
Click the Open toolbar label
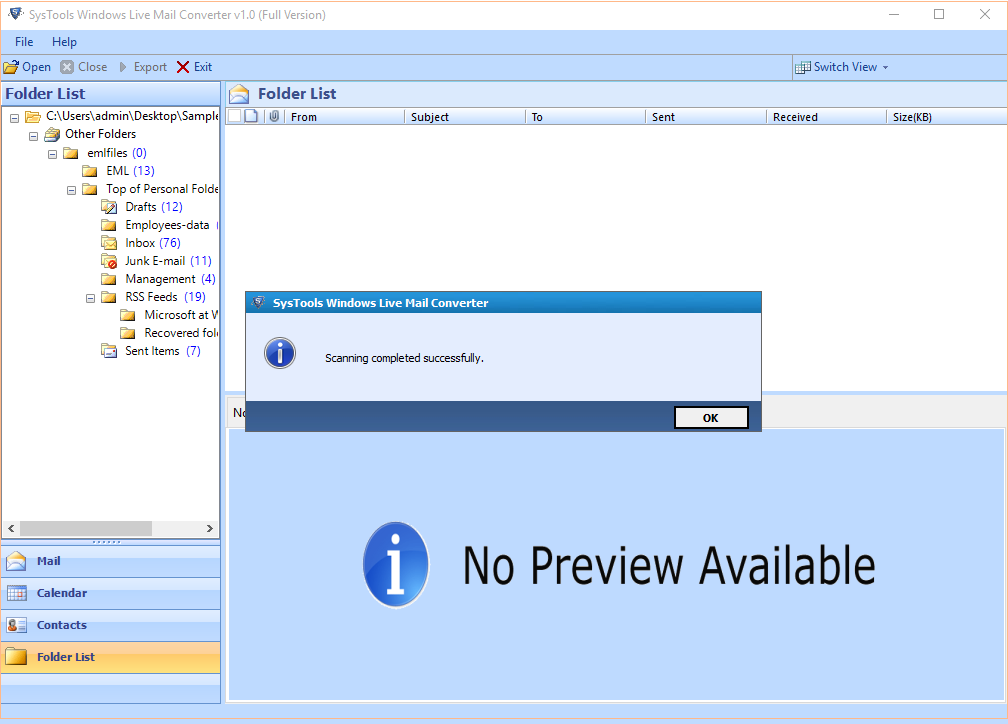click(x=37, y=67)
